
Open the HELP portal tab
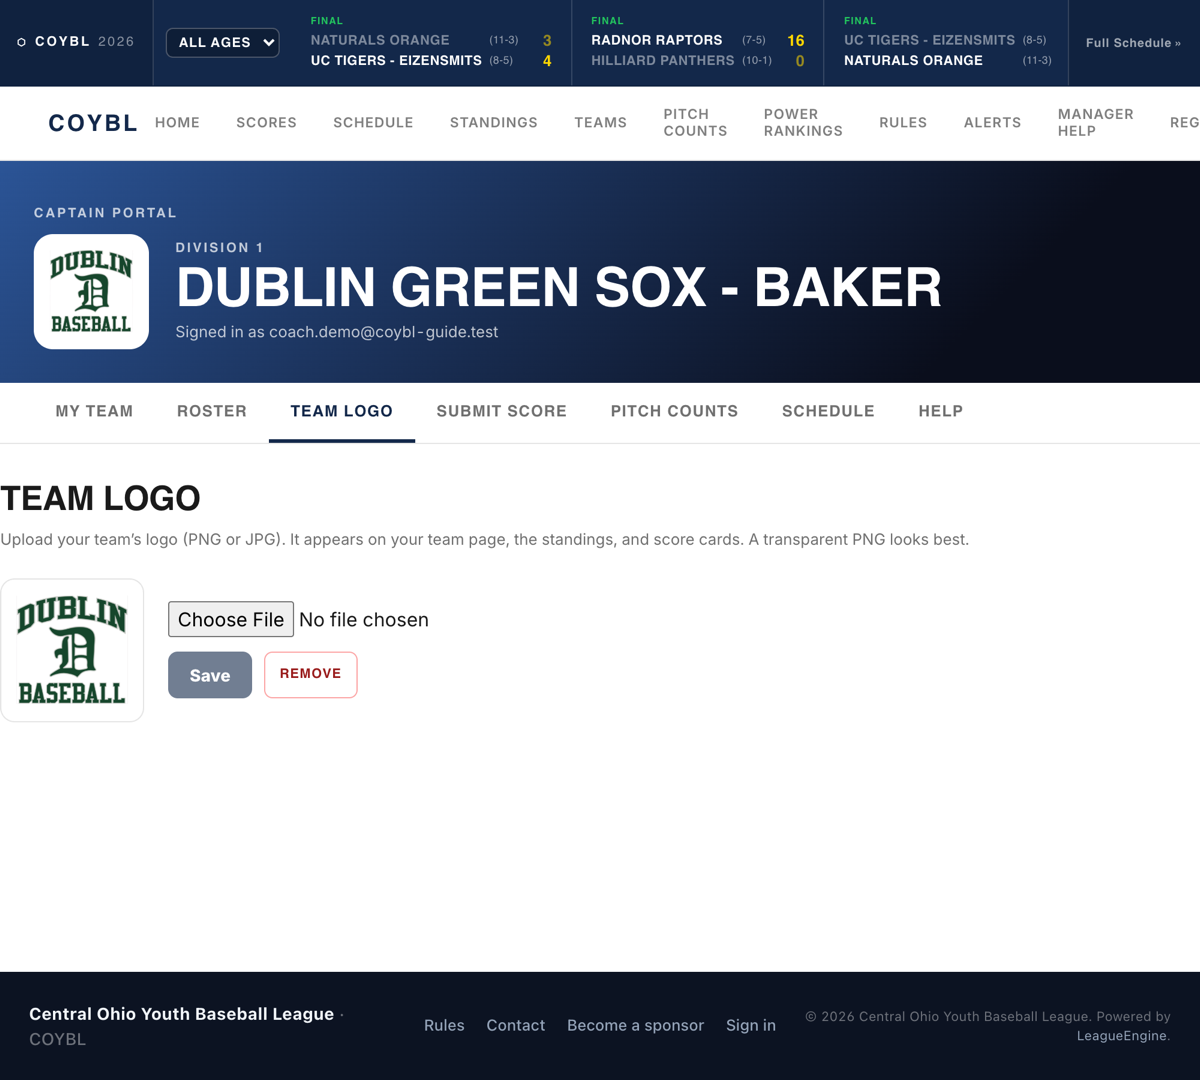[x=941, y=411]
